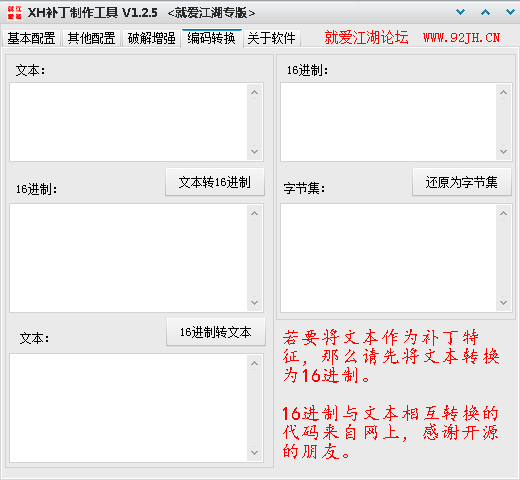This screenshot has width=520, height=480.
Task: Click scroll-down arrow of left 16进制 box
Action: (254, 303)
